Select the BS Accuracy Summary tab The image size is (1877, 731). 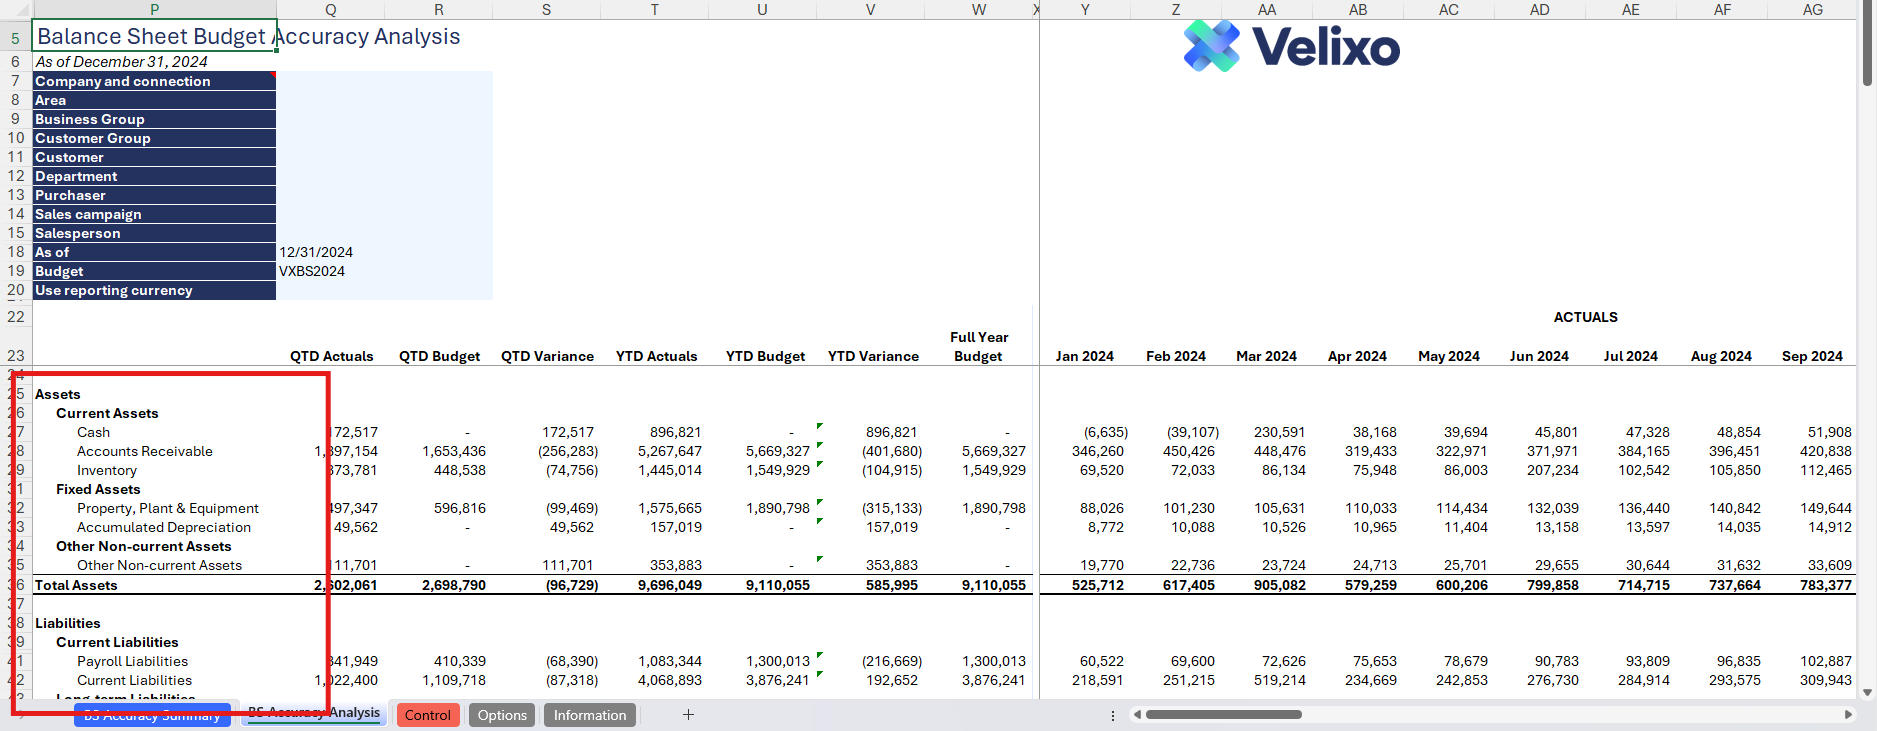click(152, 716)
